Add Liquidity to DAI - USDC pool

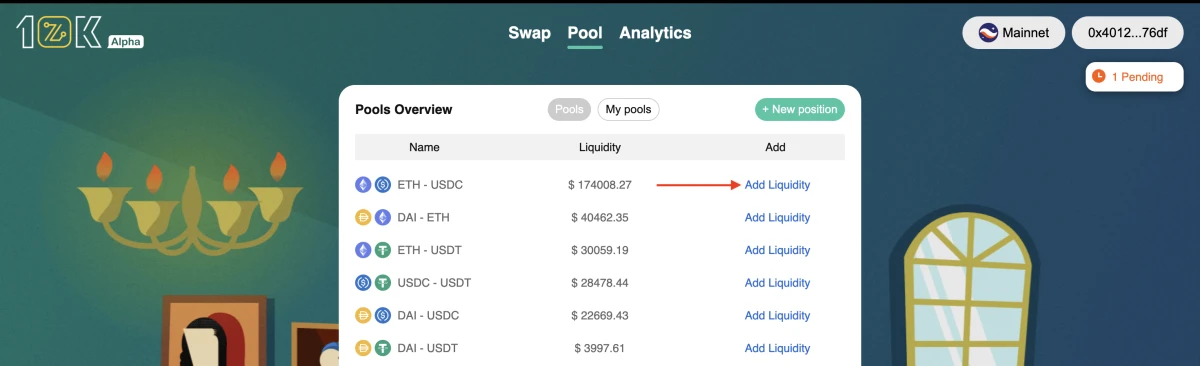coord(777,315)
